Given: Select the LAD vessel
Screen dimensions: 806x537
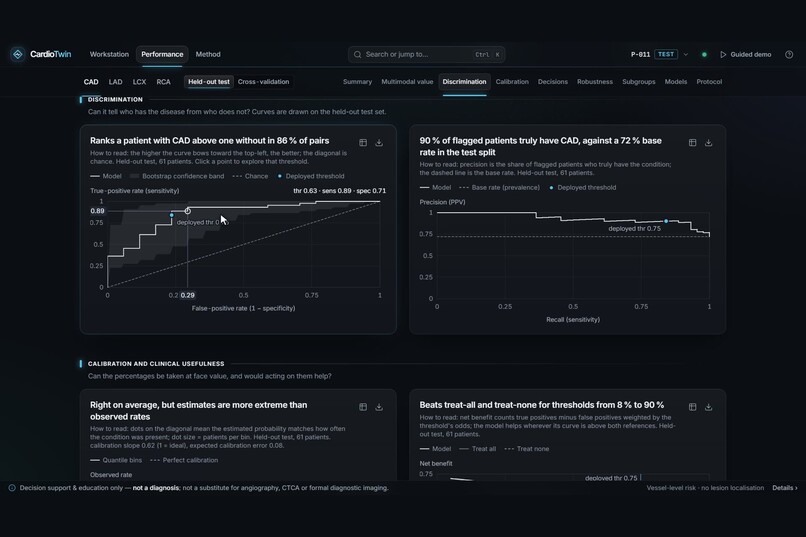Looking at the screenshot, I should click(x=115, y=82).
